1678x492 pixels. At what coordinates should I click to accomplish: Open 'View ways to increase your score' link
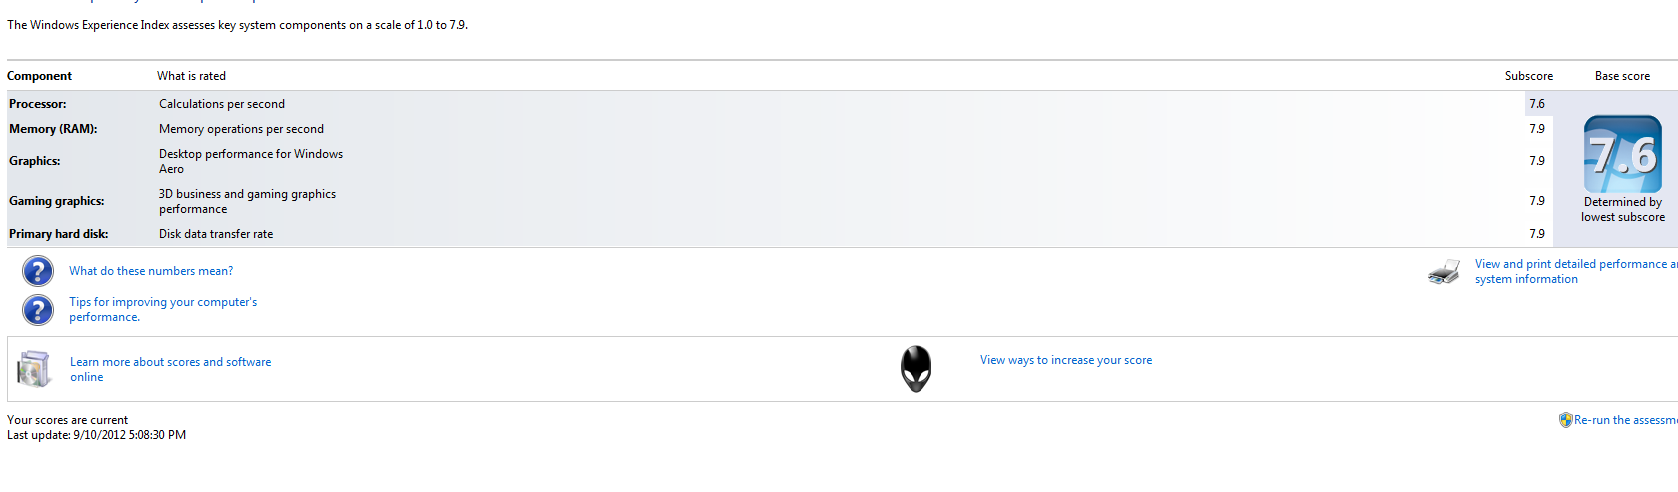[1066, 360]
